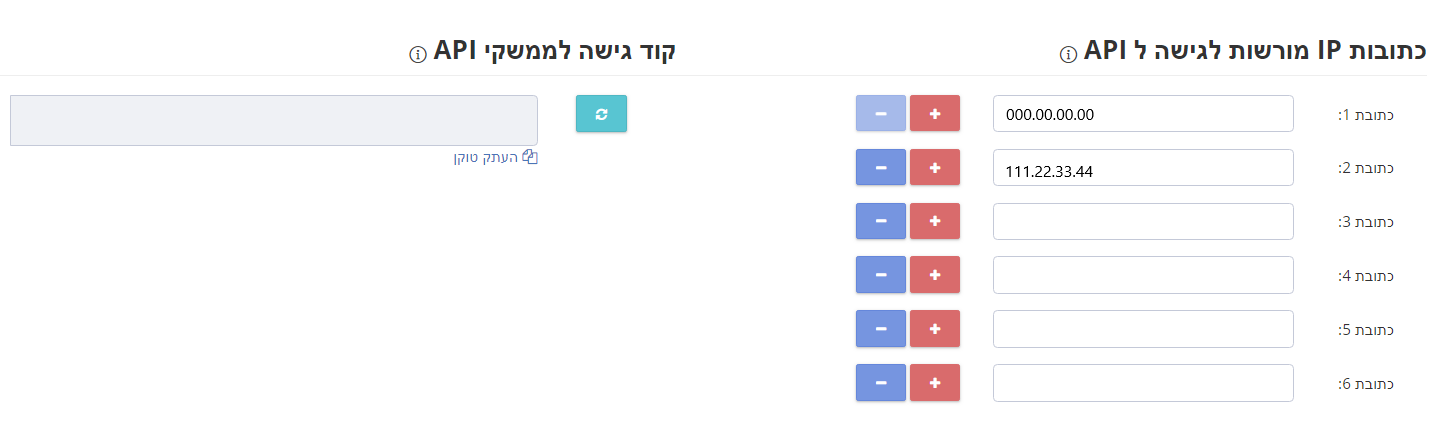Click the plus button for address 1
Viewport: 1433px width, 424px height.
(935, 114)
